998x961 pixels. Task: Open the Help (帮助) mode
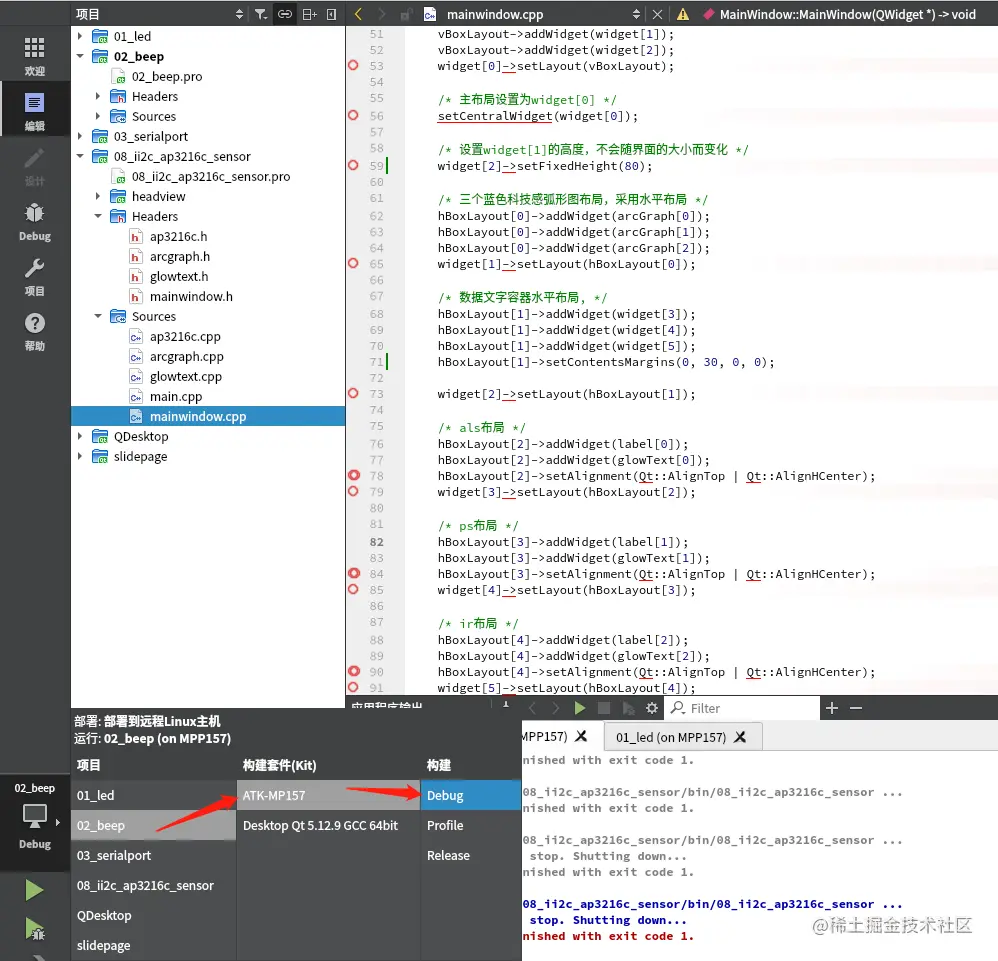34,332
